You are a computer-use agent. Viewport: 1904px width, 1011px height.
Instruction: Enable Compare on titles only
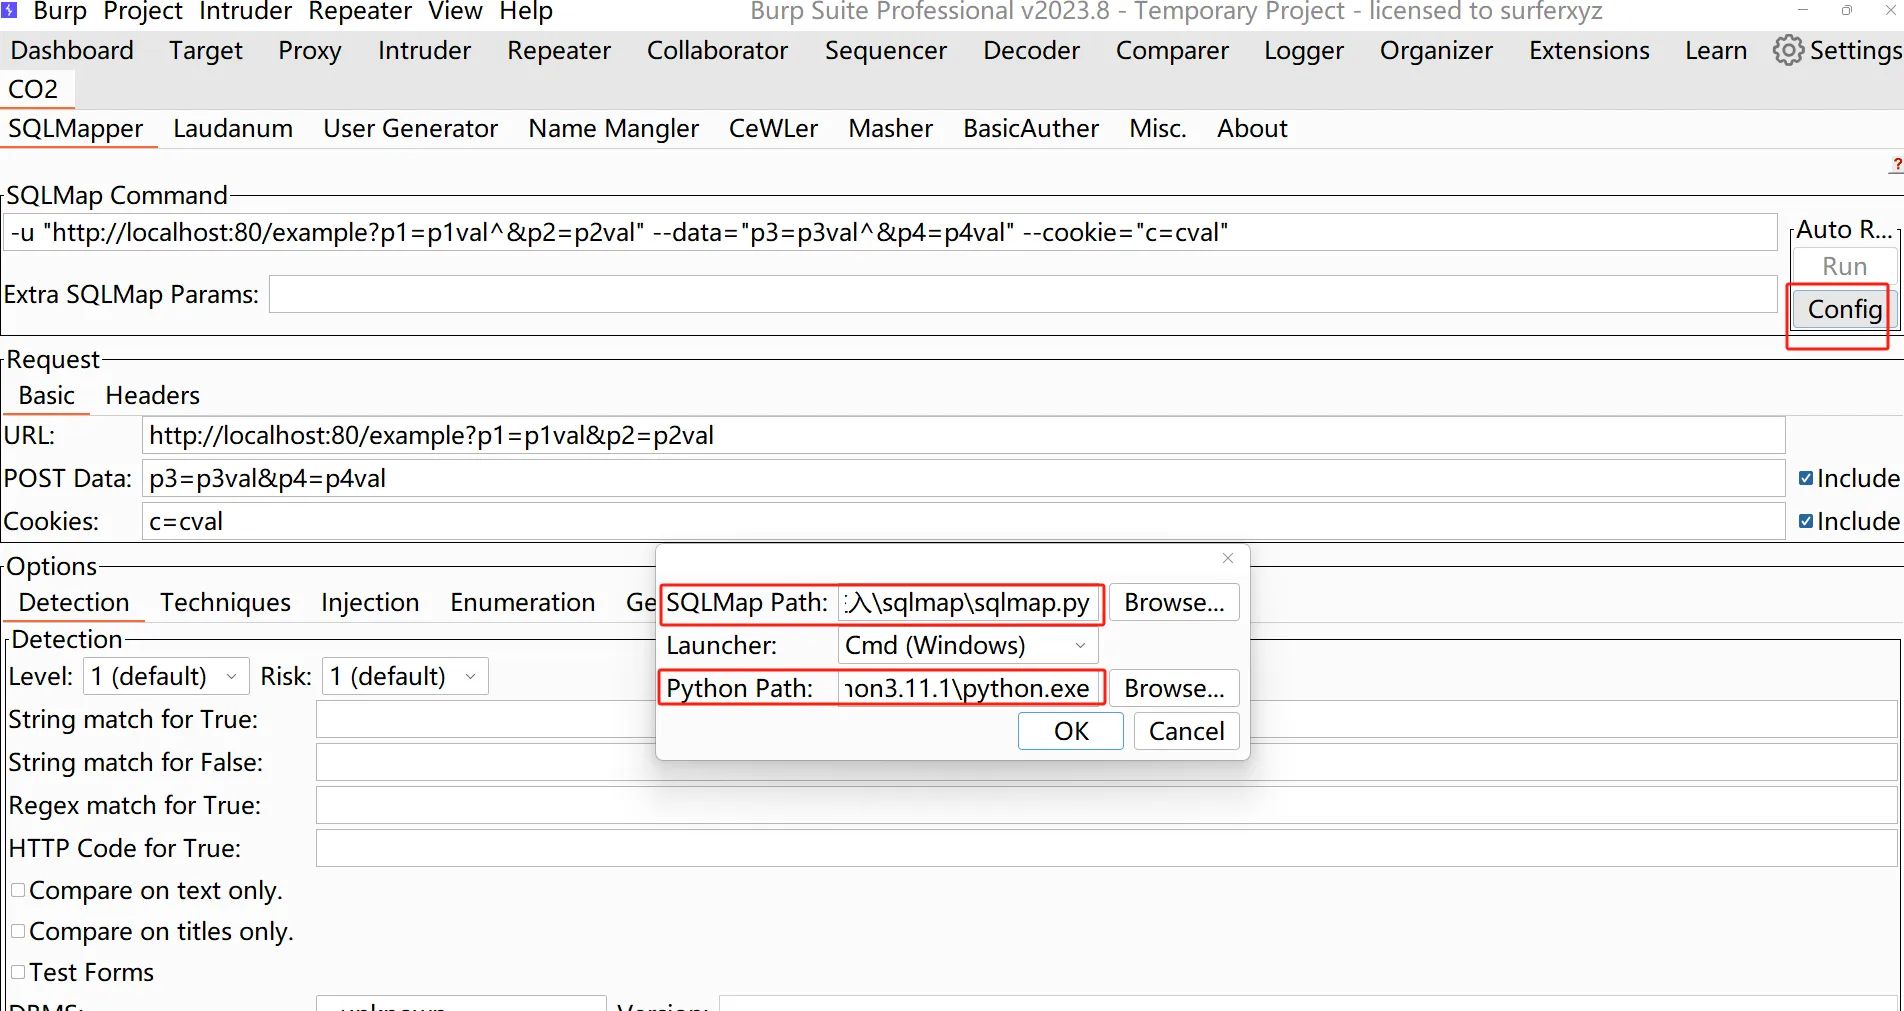pos(18,931)
